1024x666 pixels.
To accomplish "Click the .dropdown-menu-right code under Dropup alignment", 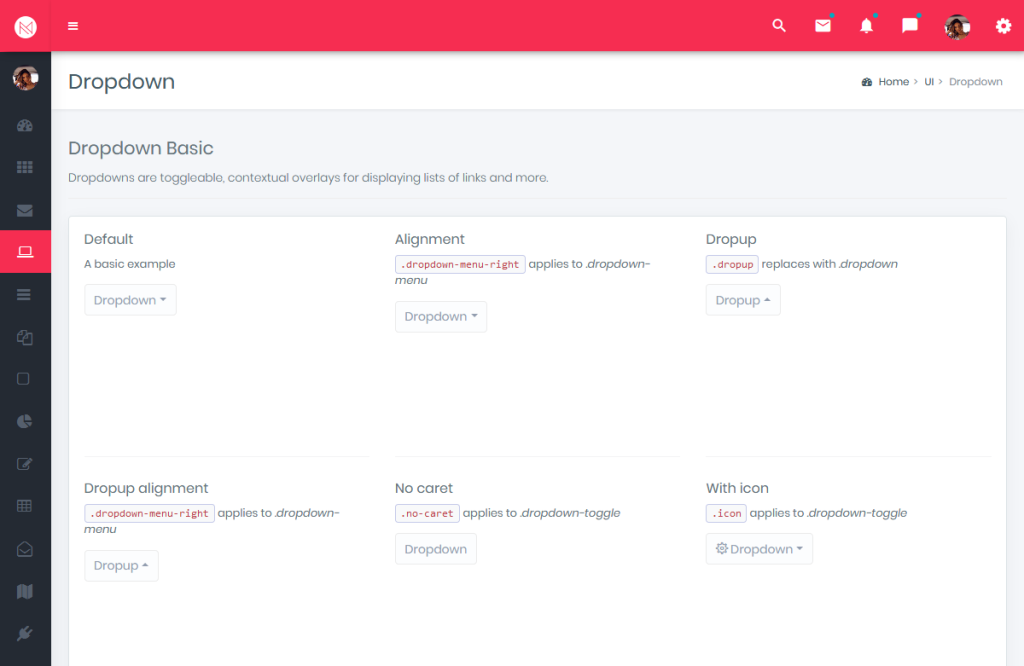I will pos(149,513).
